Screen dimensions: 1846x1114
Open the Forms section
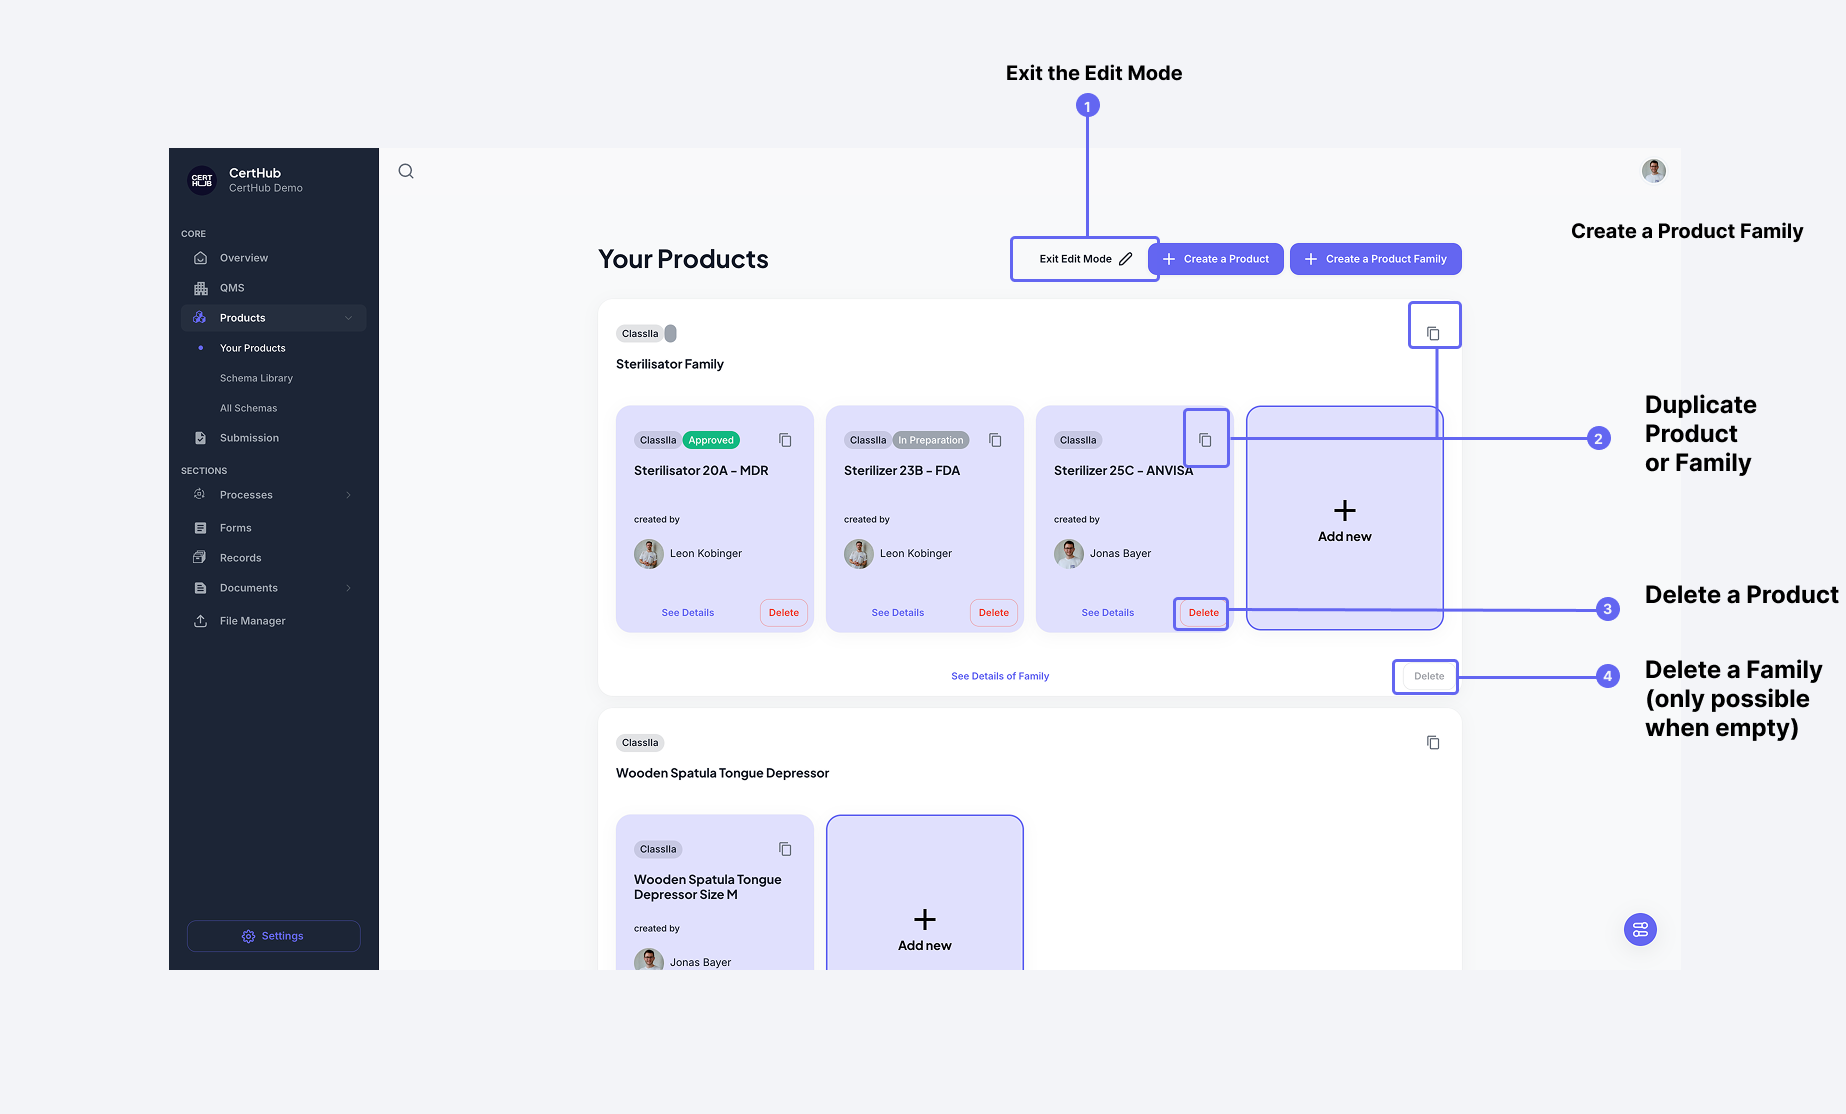pyautogui.click(x=235, y=527)
